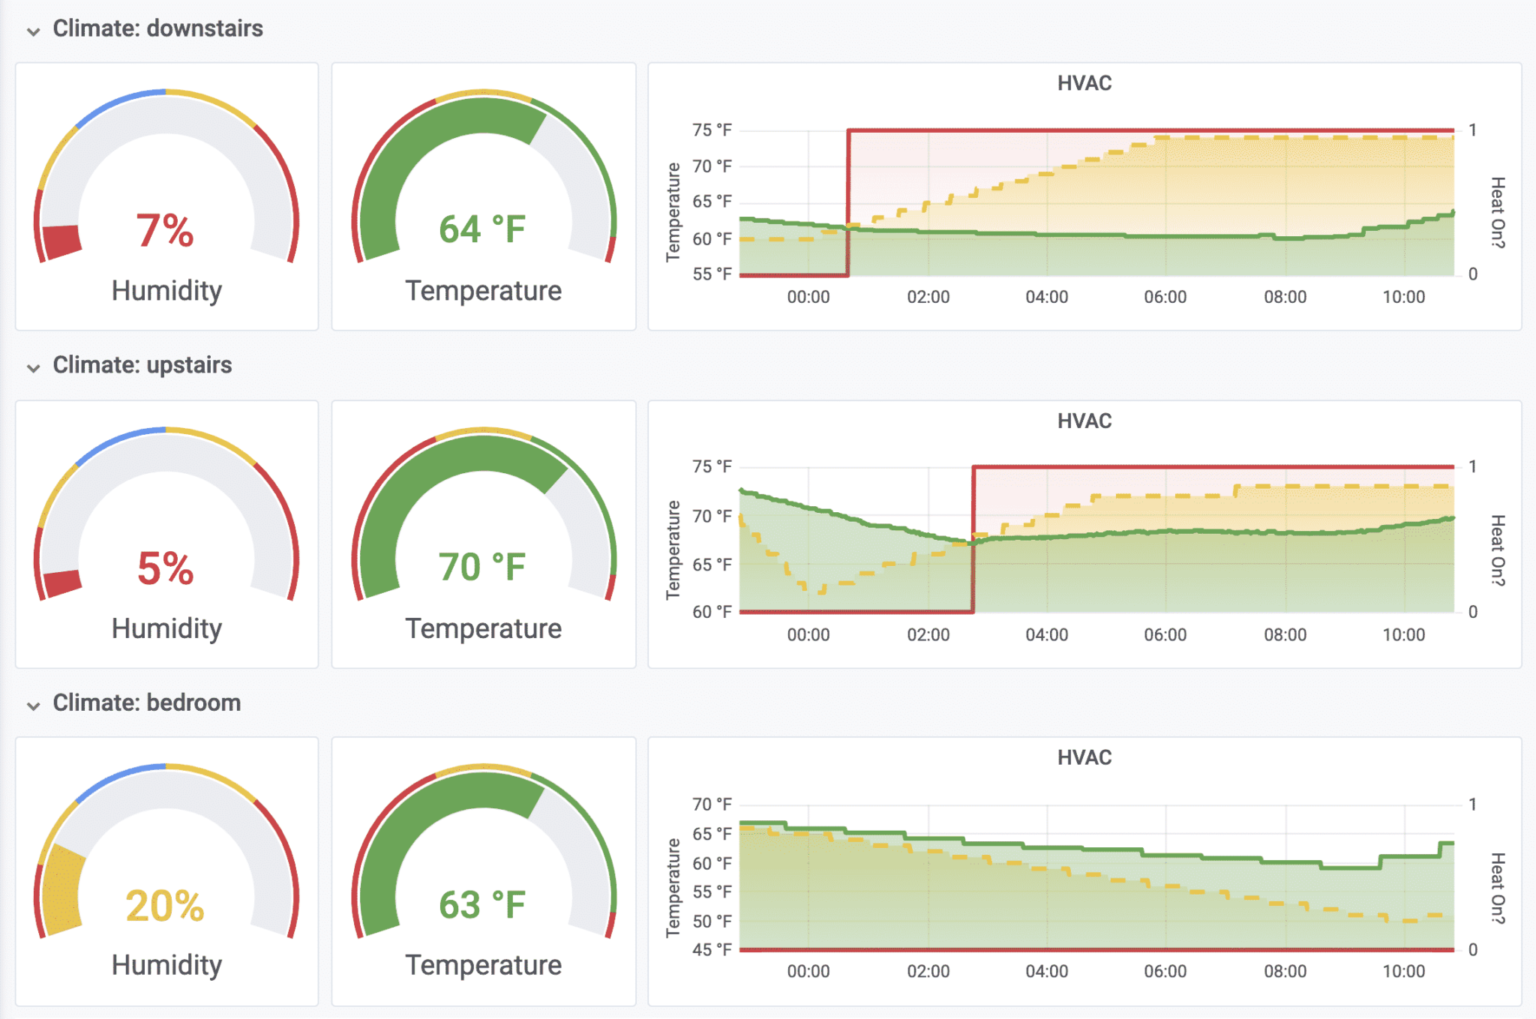Open the upstairs HVAC panel title menu
The width and height of the screenshot is (1536, 1019).
click(1084, 421)
